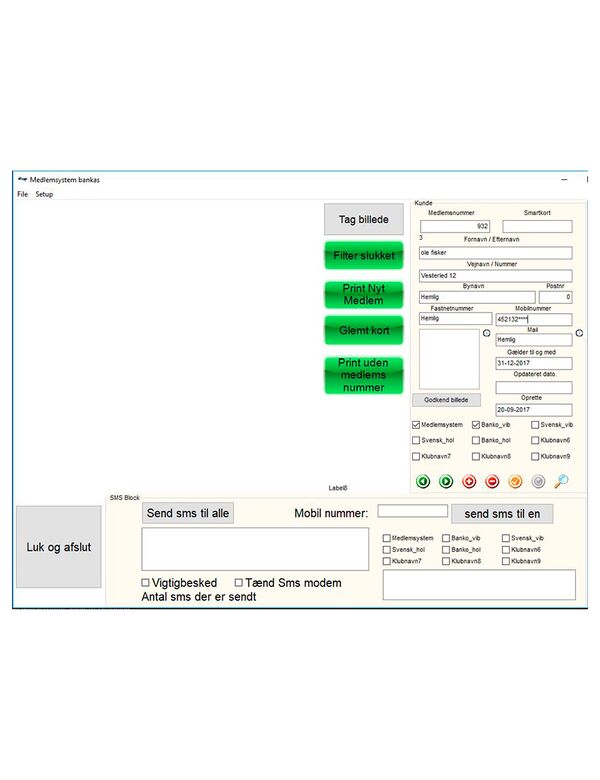The image size is (600, 780).
Task: Click the gray checkmark icon
Action: 538,481
